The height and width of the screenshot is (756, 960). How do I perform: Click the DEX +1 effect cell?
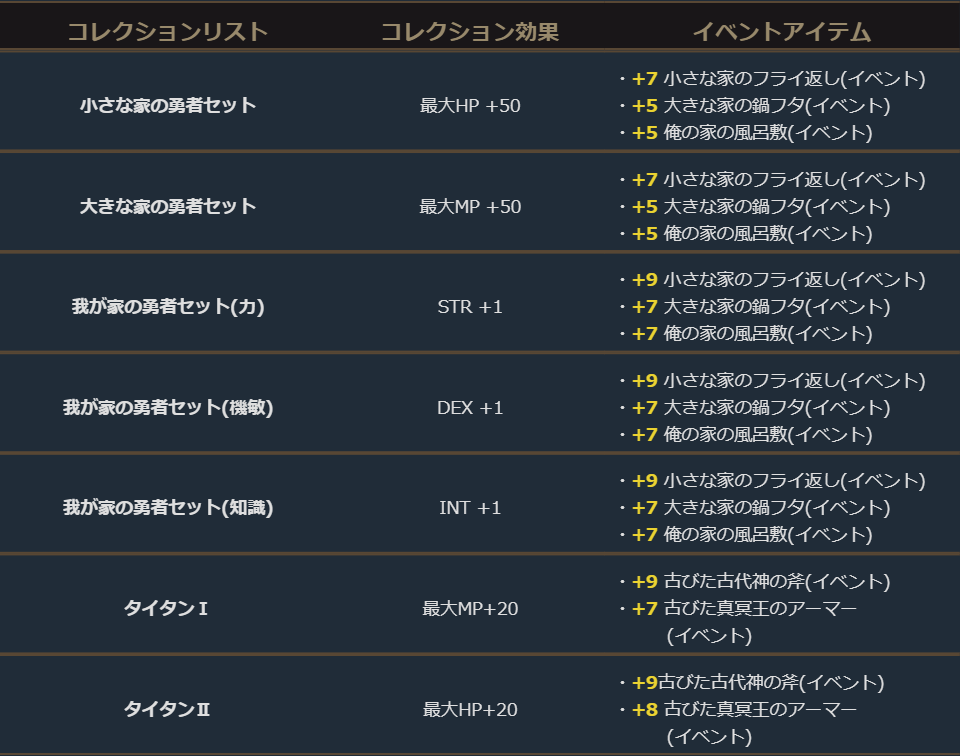(470, 408)
